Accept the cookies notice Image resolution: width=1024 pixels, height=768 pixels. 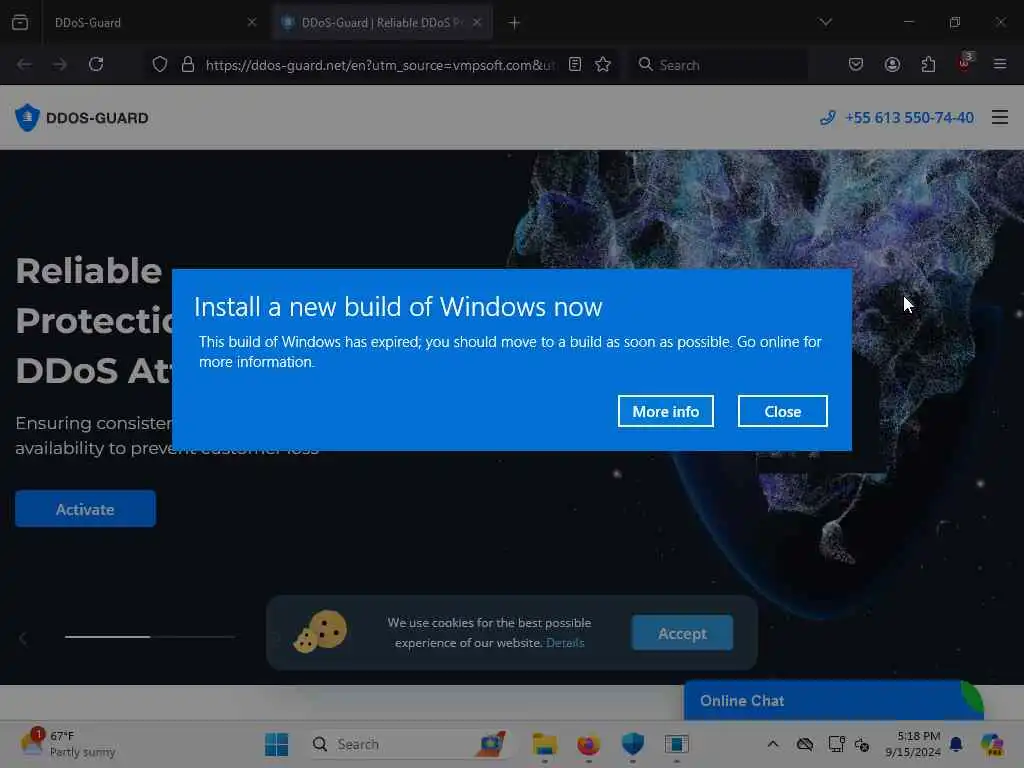(x=682, y=633)
